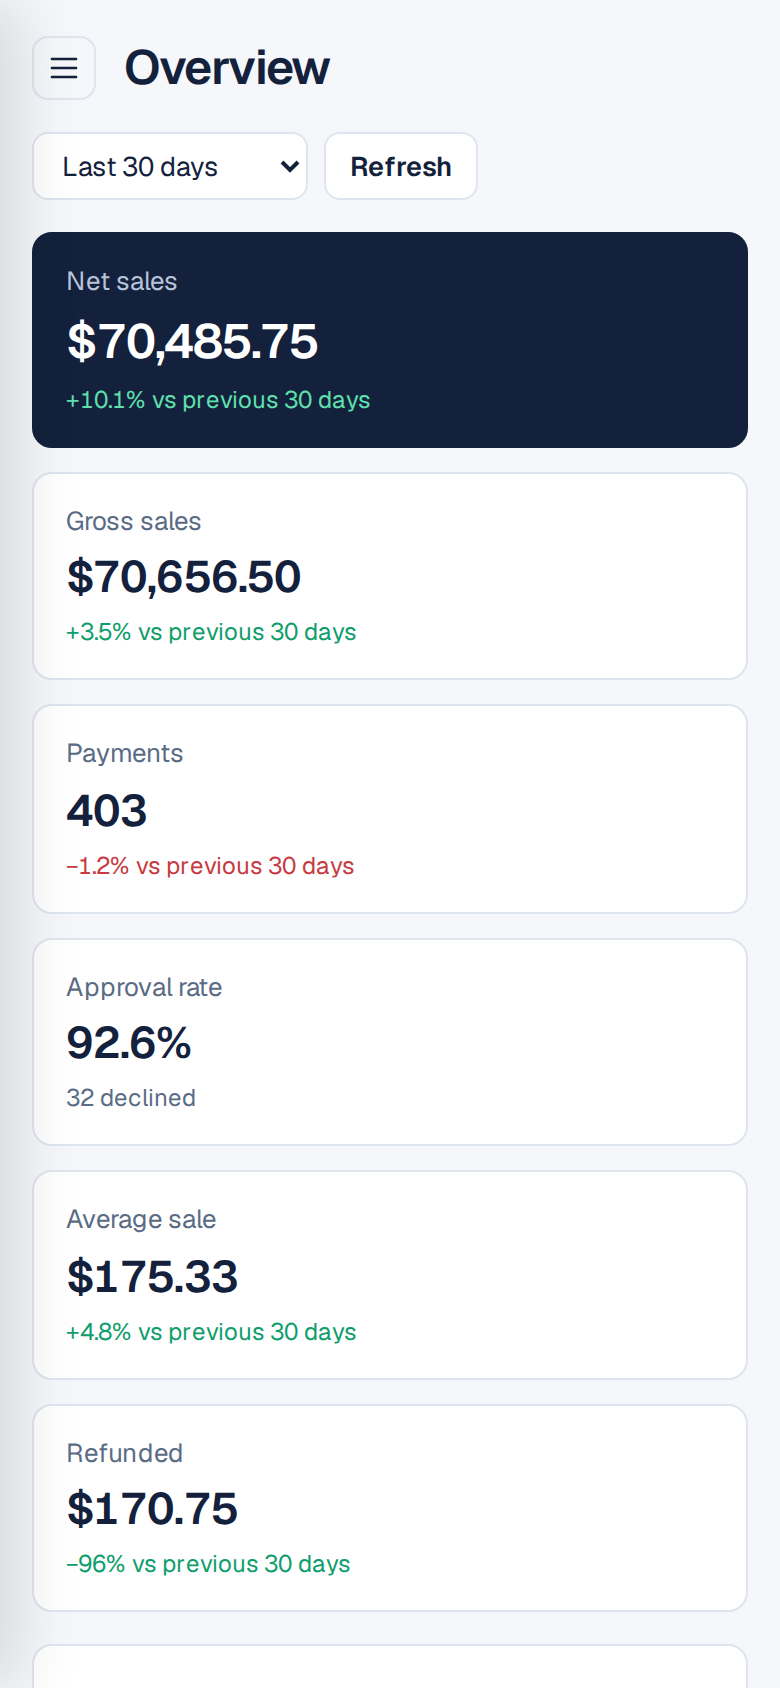
Task: Click the +3.5% vs previous 30 days text
Action: pos(211,632)
